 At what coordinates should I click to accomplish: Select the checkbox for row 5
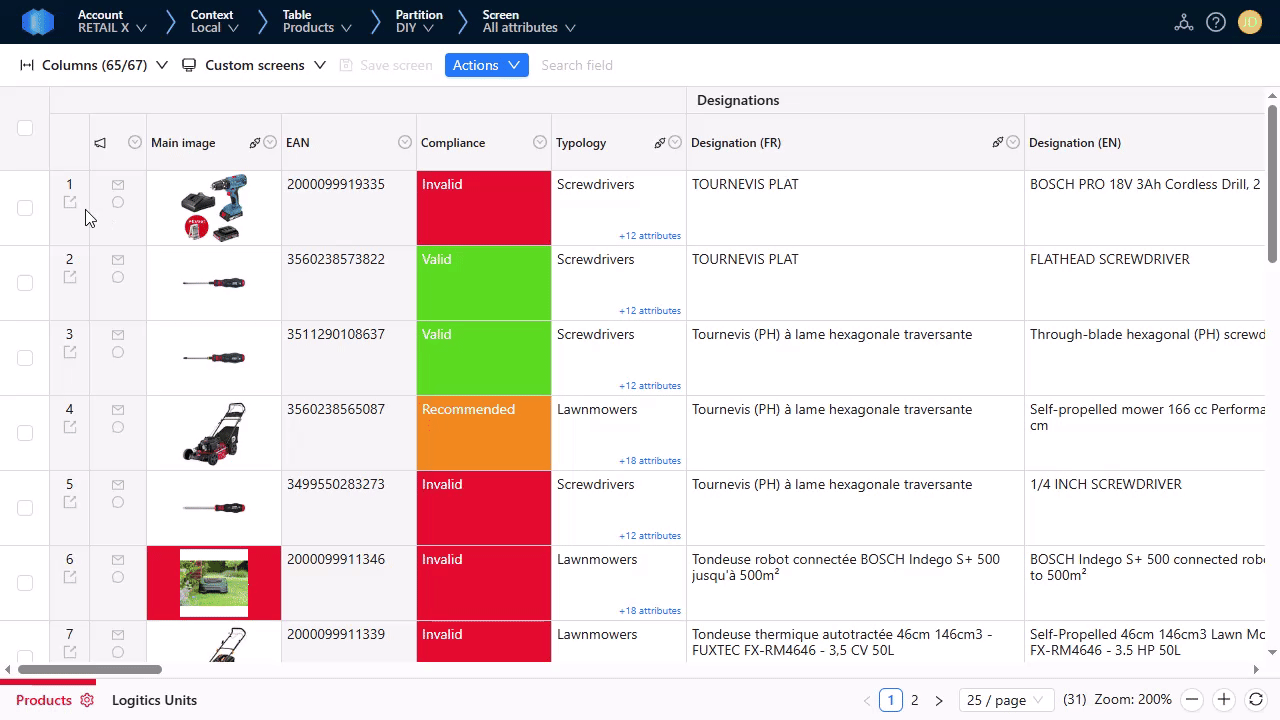[25, 508]
